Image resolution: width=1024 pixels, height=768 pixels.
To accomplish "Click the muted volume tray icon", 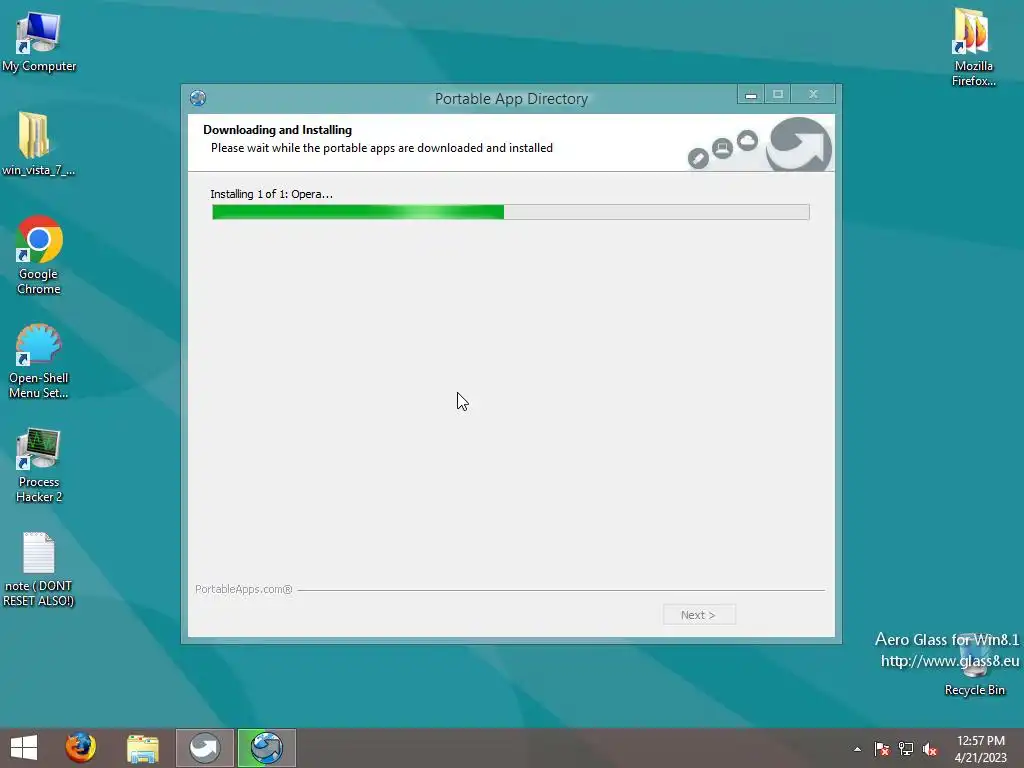I will [x=930, y=749].
